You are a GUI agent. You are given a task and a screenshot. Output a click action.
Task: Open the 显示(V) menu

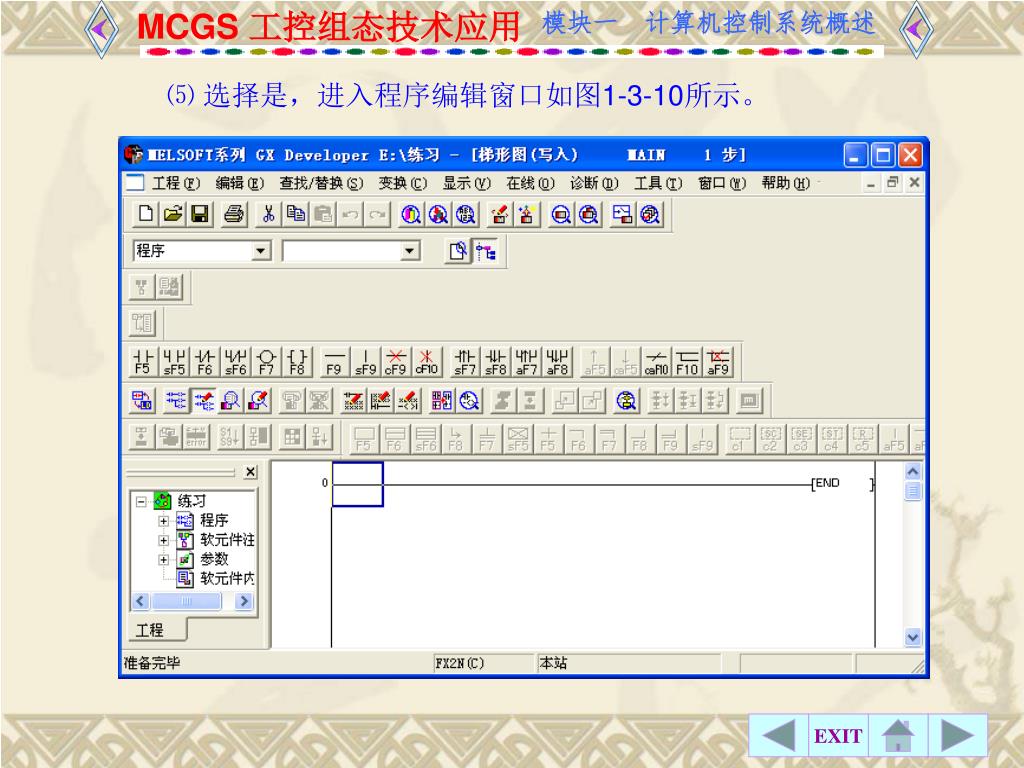pyautogui.click(x=466, y=184)
